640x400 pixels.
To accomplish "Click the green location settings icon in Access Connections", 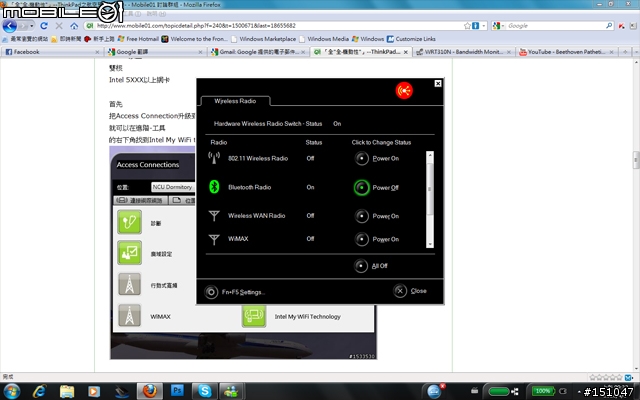I will tap(129, 253).
